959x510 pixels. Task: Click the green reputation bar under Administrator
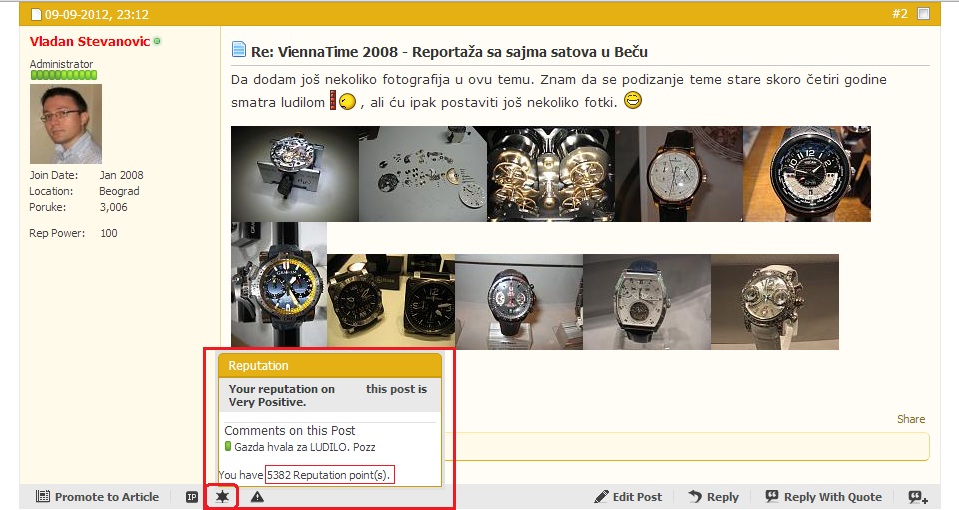coord(63,75)
